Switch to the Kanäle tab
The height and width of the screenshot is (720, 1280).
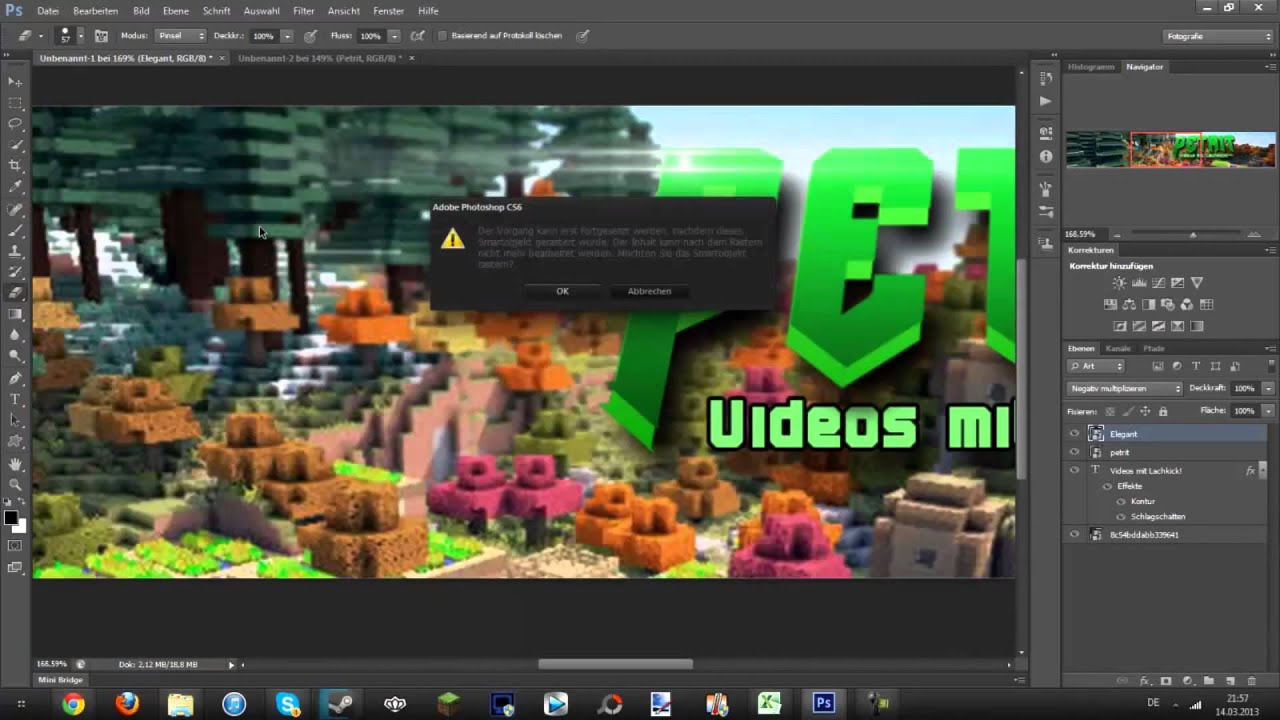click(x=1118, y=348)
